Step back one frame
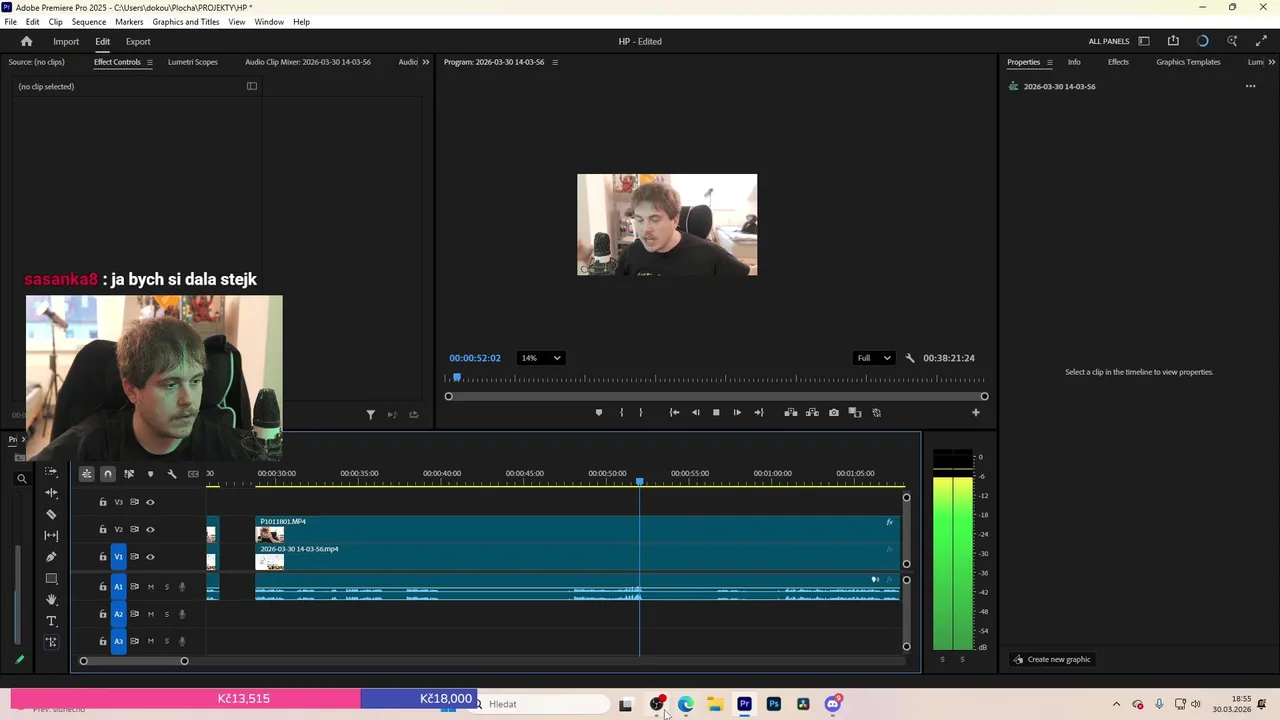Screen dimensions: 1280x720 click(696, 412)
